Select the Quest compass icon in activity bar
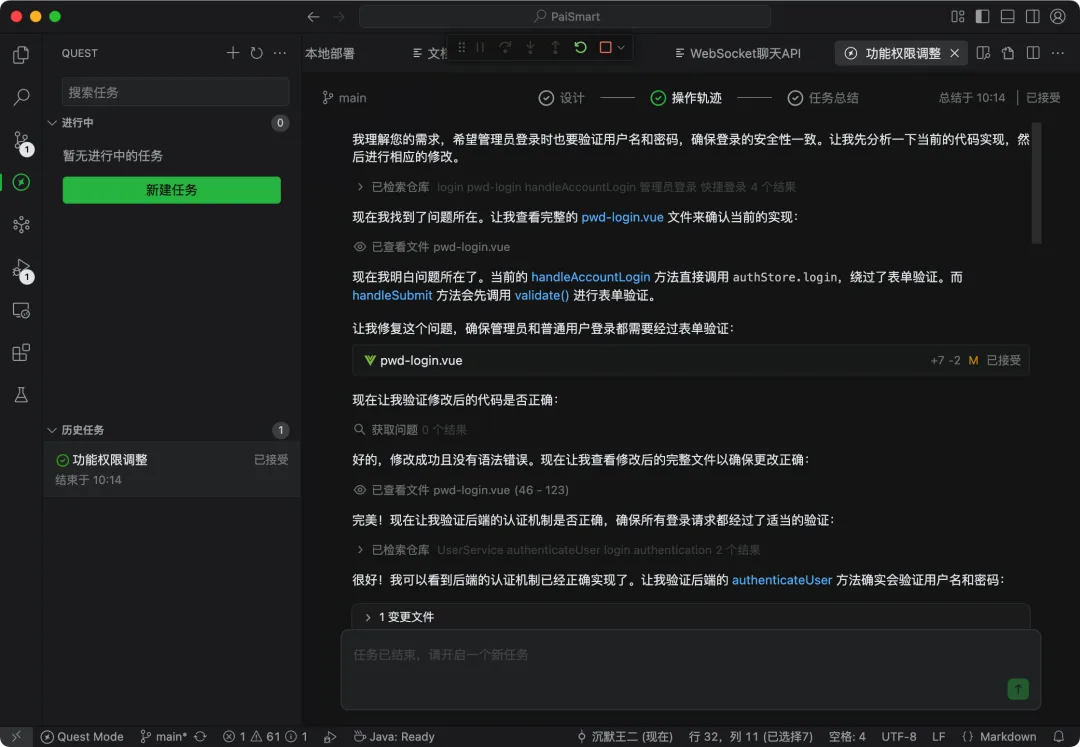Screen dimensions: 1080x747 (x=21, y=182)
